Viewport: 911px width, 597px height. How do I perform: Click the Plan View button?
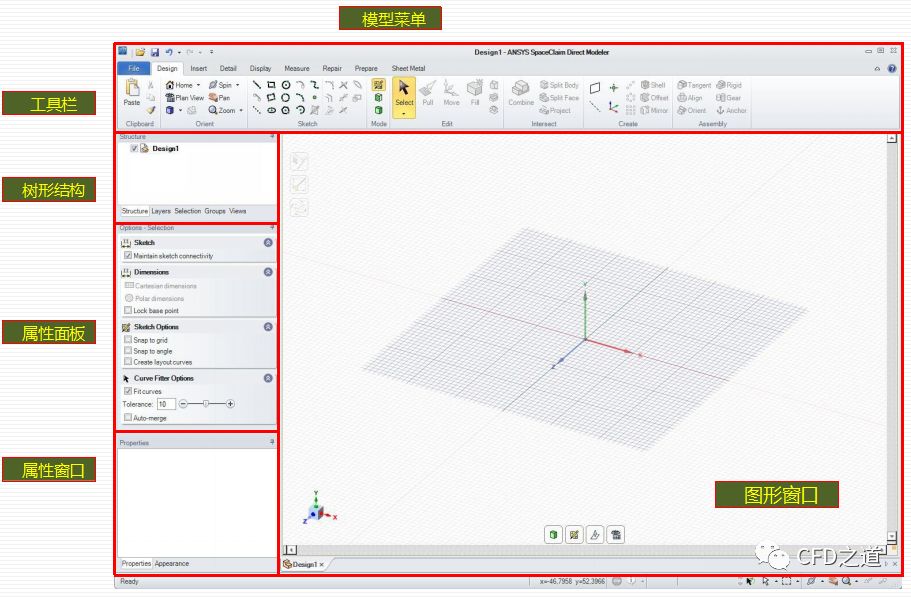pyautogui.click(x=185, y=98)
